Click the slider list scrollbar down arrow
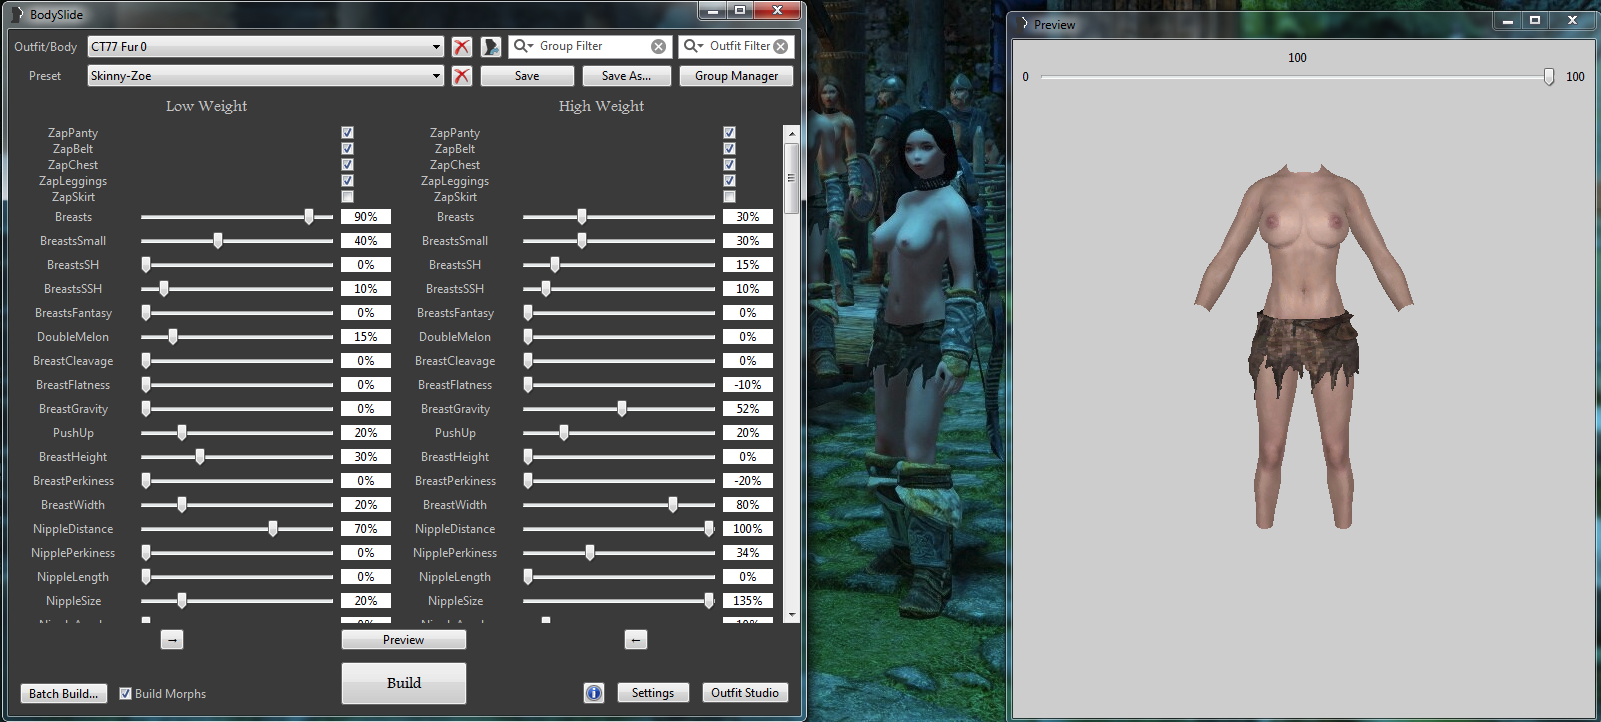 [792, 615]
